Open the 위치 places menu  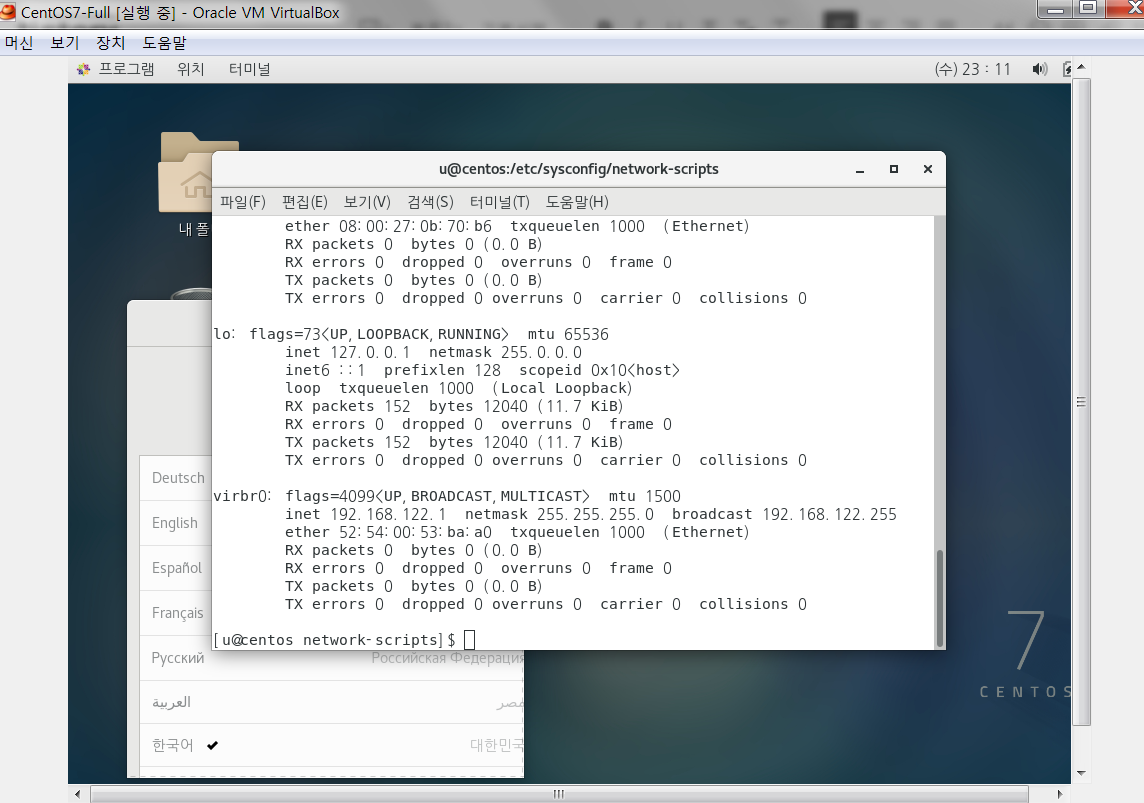click(x=190, y=69)
